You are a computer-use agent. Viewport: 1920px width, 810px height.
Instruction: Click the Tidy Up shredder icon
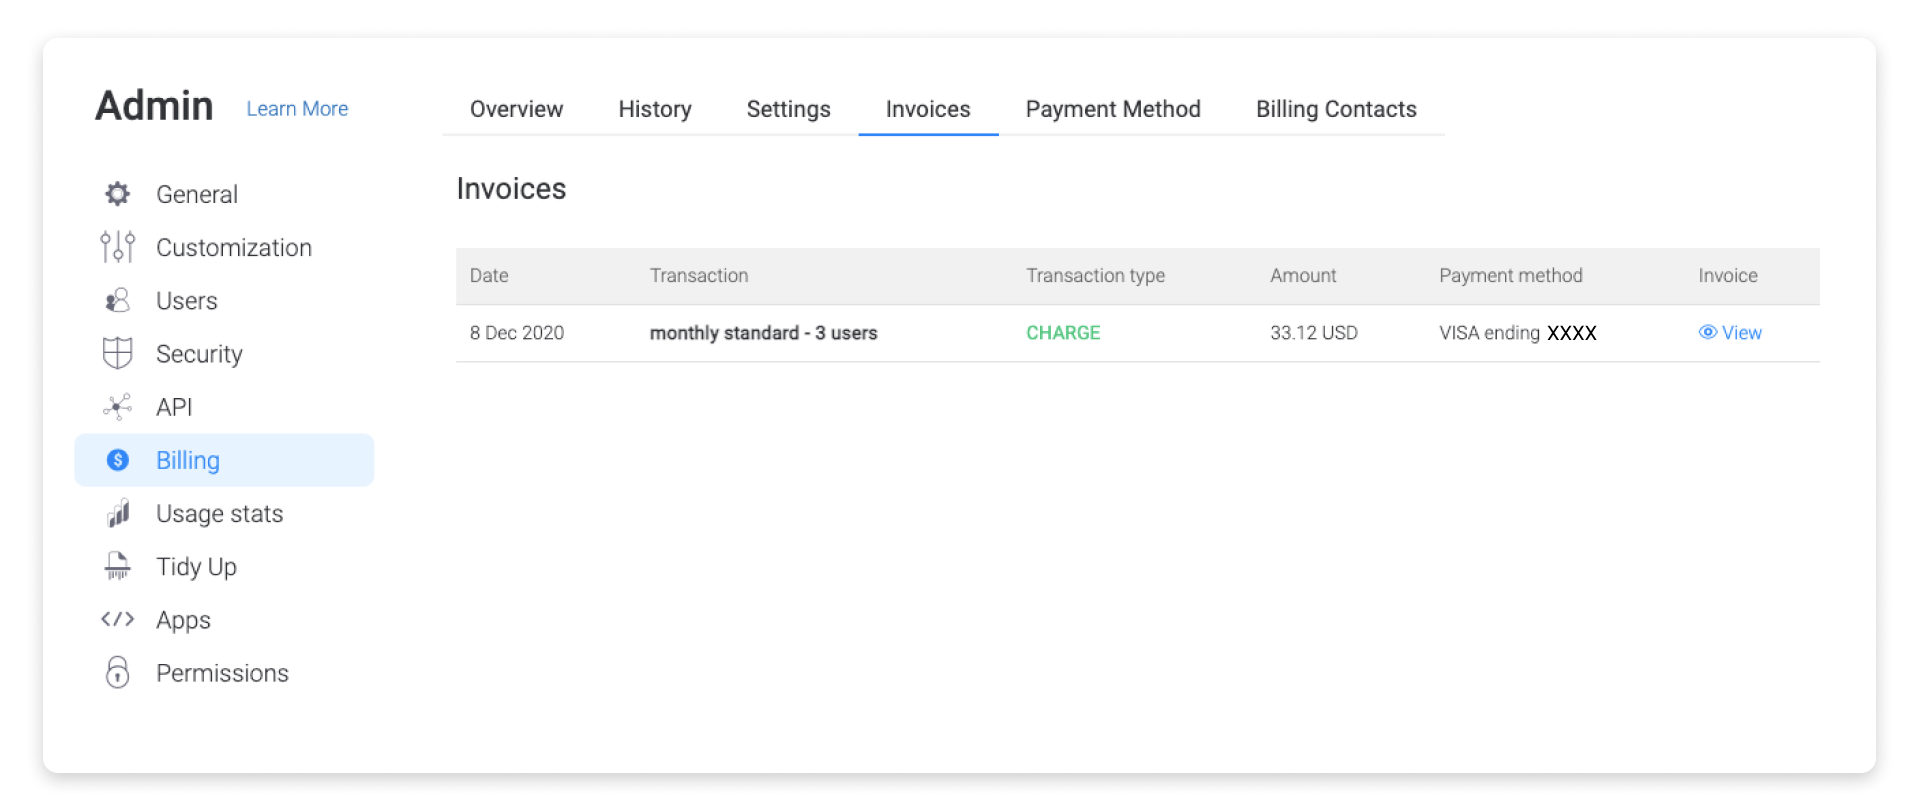[118, 566]
